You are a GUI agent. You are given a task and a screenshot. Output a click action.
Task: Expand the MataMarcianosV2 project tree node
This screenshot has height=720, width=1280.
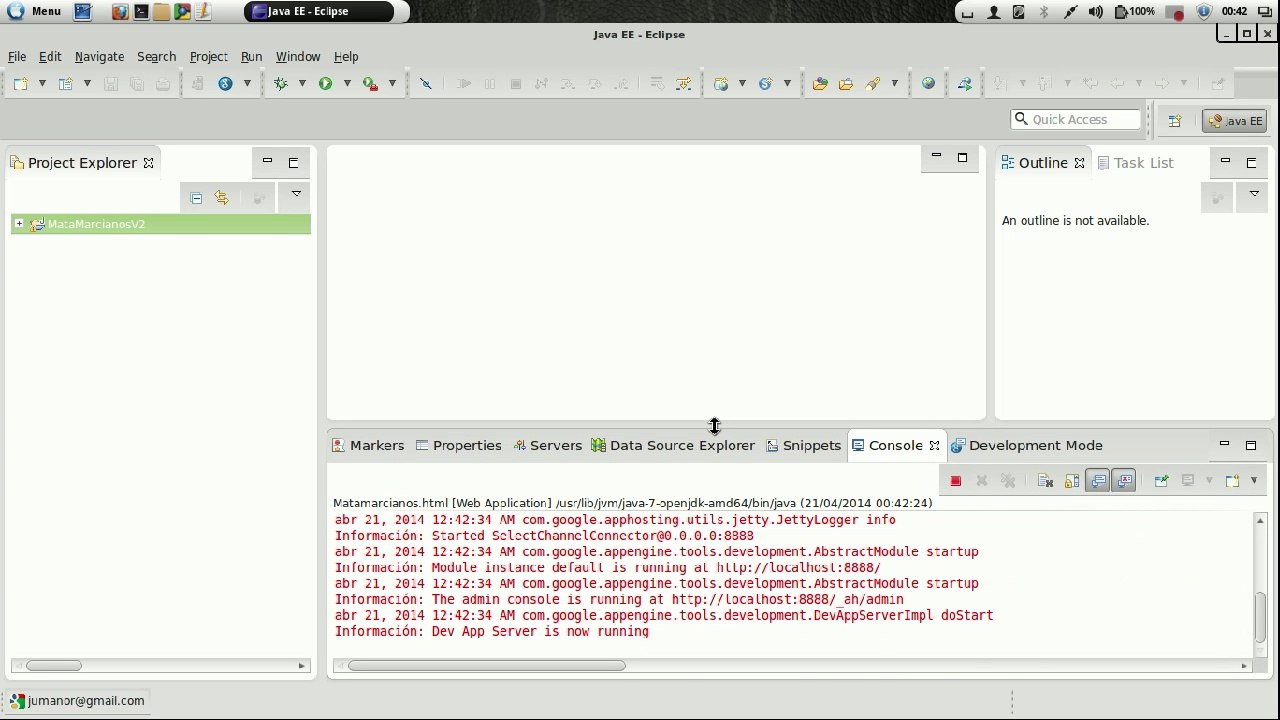click(19, 224)
